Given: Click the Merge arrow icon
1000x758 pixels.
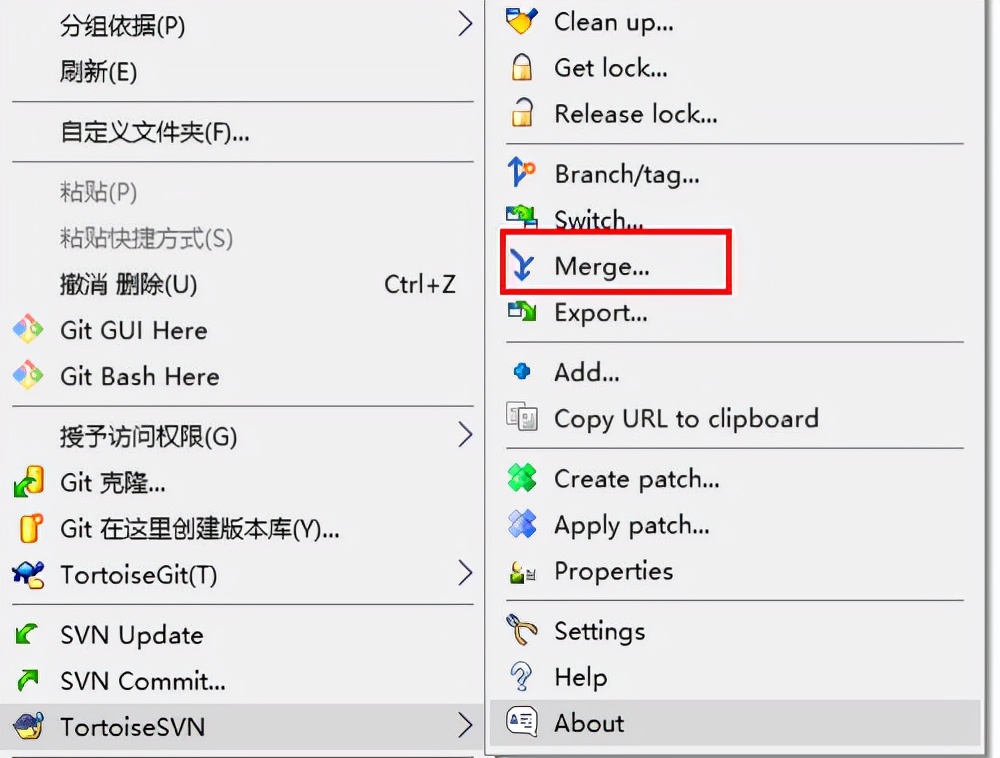Looking at the screenshot, I should point(522,265).
